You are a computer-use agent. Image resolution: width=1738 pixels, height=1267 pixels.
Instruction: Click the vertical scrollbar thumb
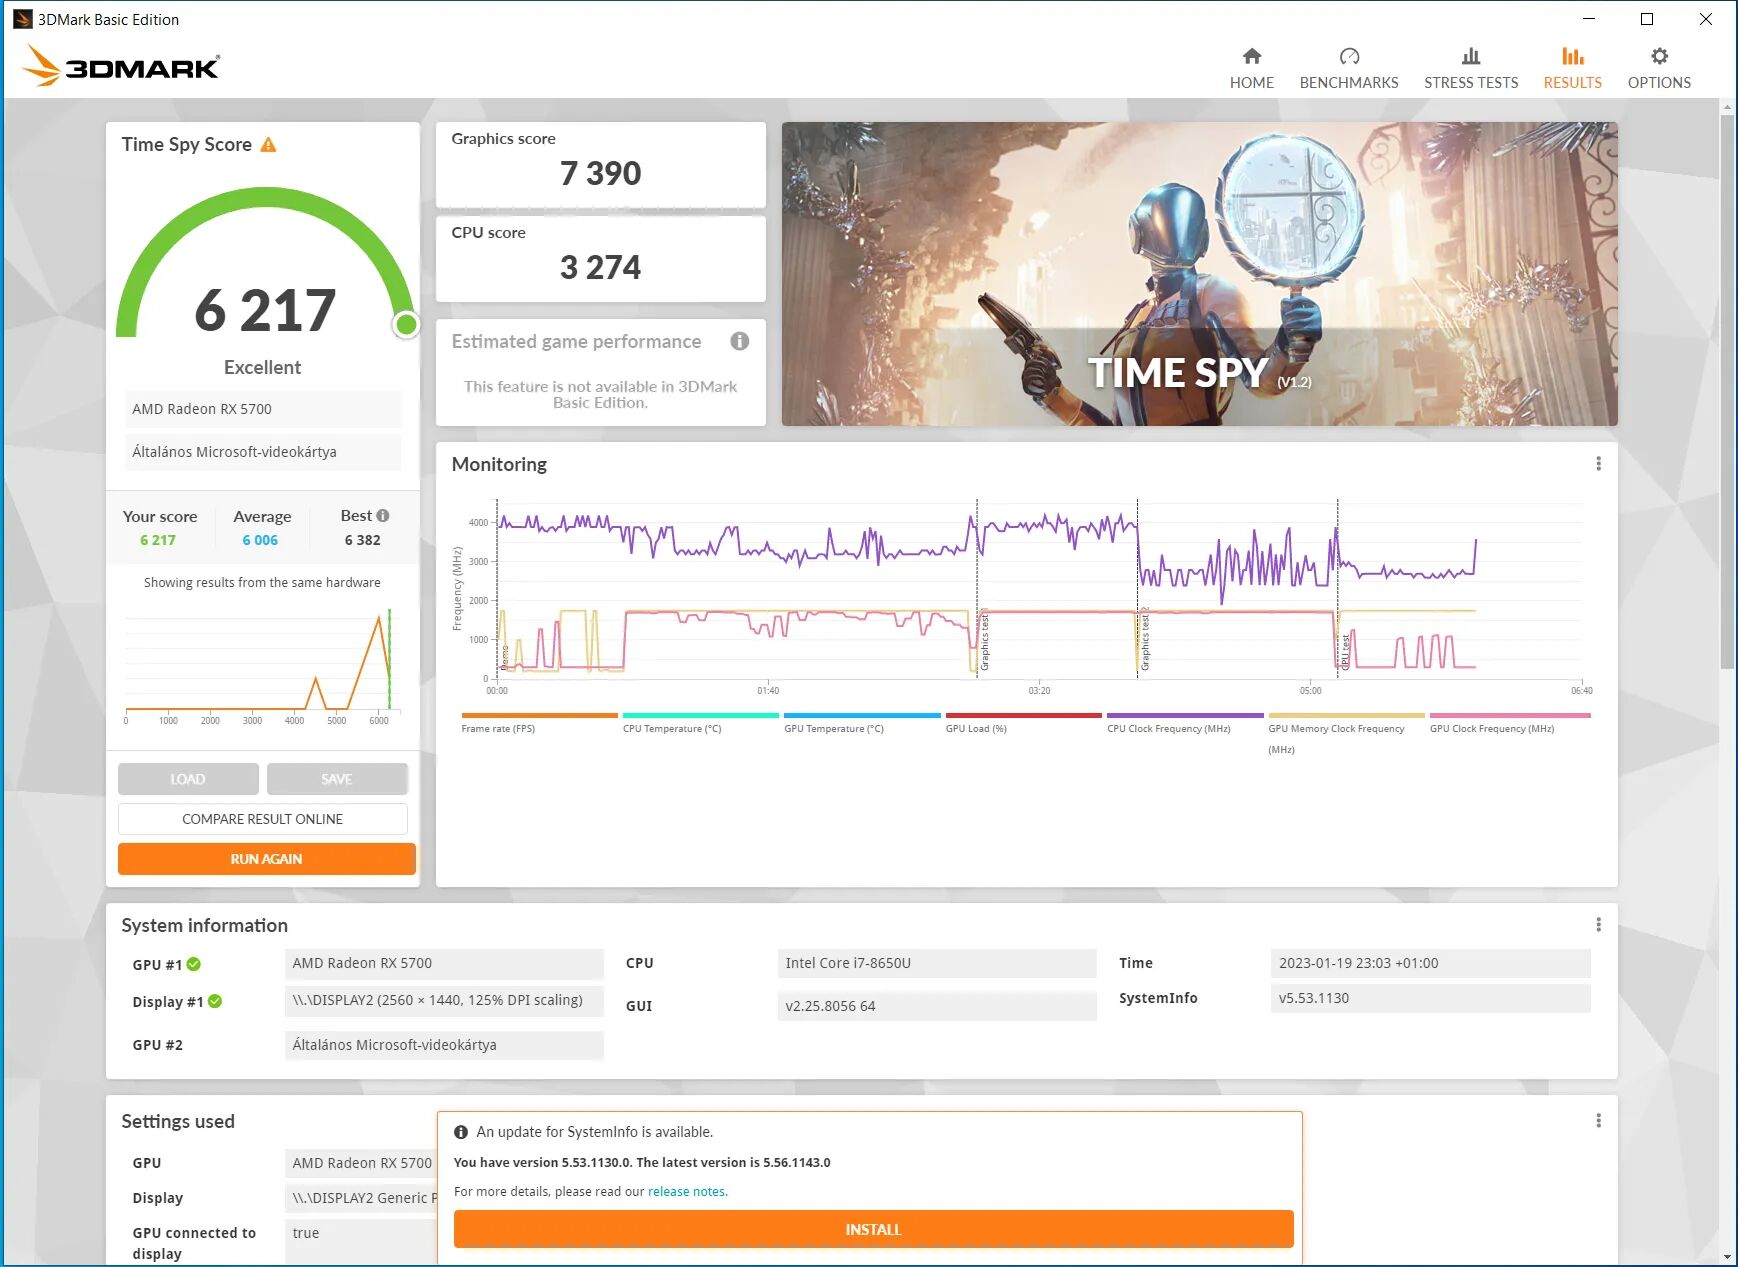click(1727, 392)
